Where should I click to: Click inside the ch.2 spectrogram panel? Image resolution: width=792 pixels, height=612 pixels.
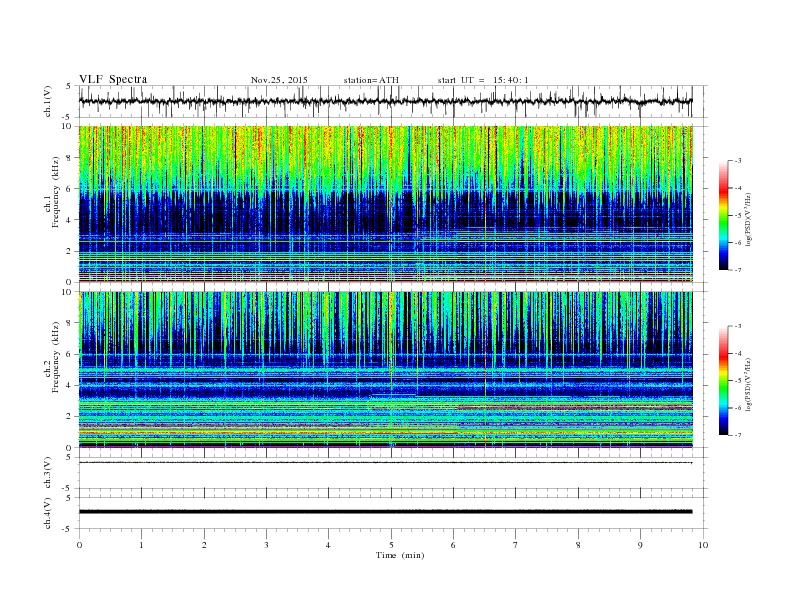point(385,370)
